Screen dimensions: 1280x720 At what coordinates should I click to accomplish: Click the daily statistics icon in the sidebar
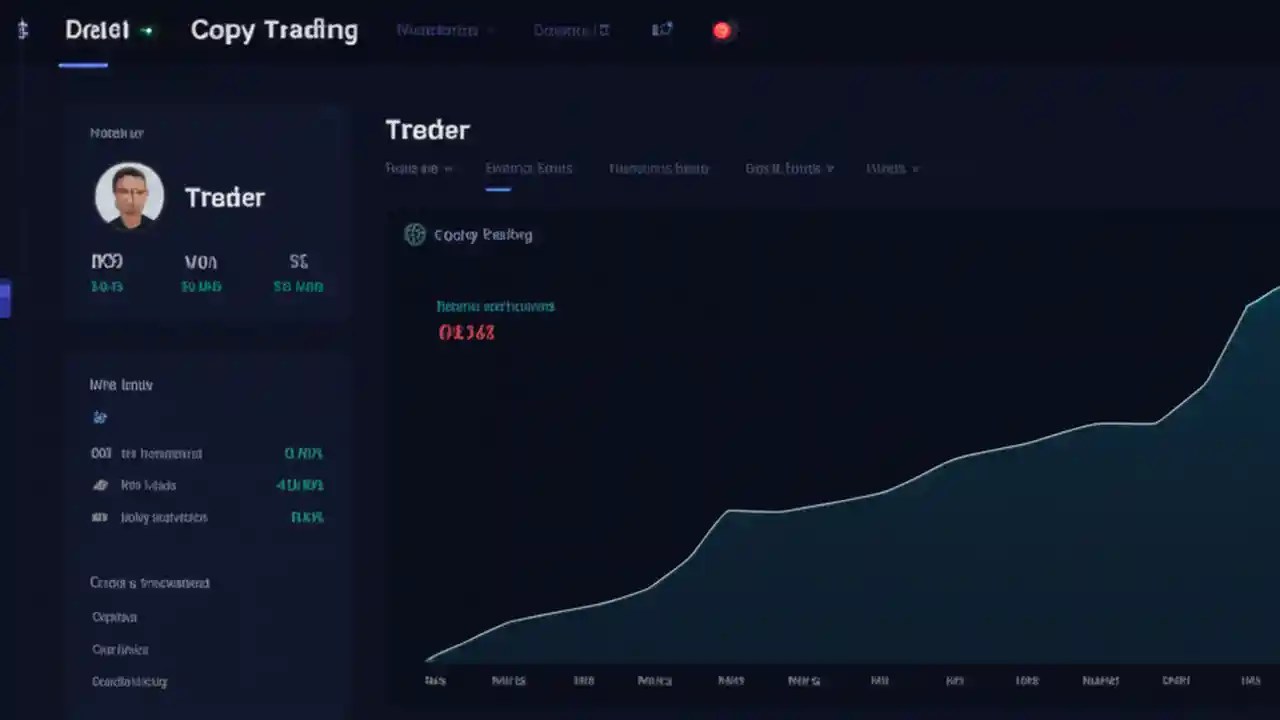click(x=101, y=517)
